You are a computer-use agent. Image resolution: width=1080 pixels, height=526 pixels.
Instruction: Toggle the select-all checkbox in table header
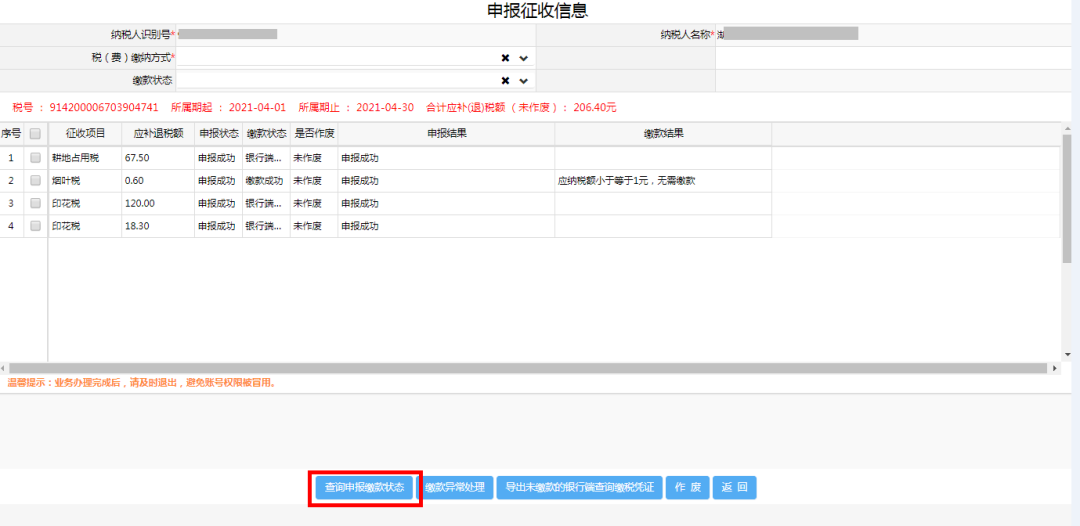[35, 134]
